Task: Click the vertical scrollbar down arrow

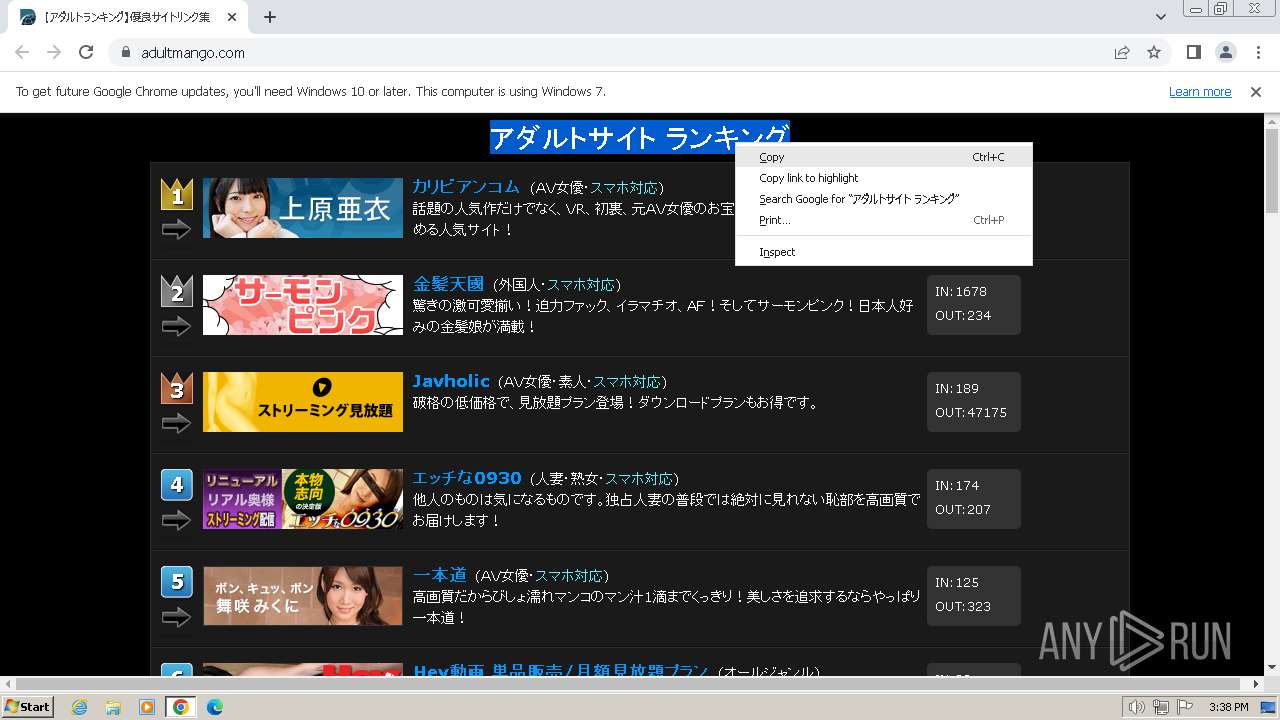Action: [x=1272, y=668]
